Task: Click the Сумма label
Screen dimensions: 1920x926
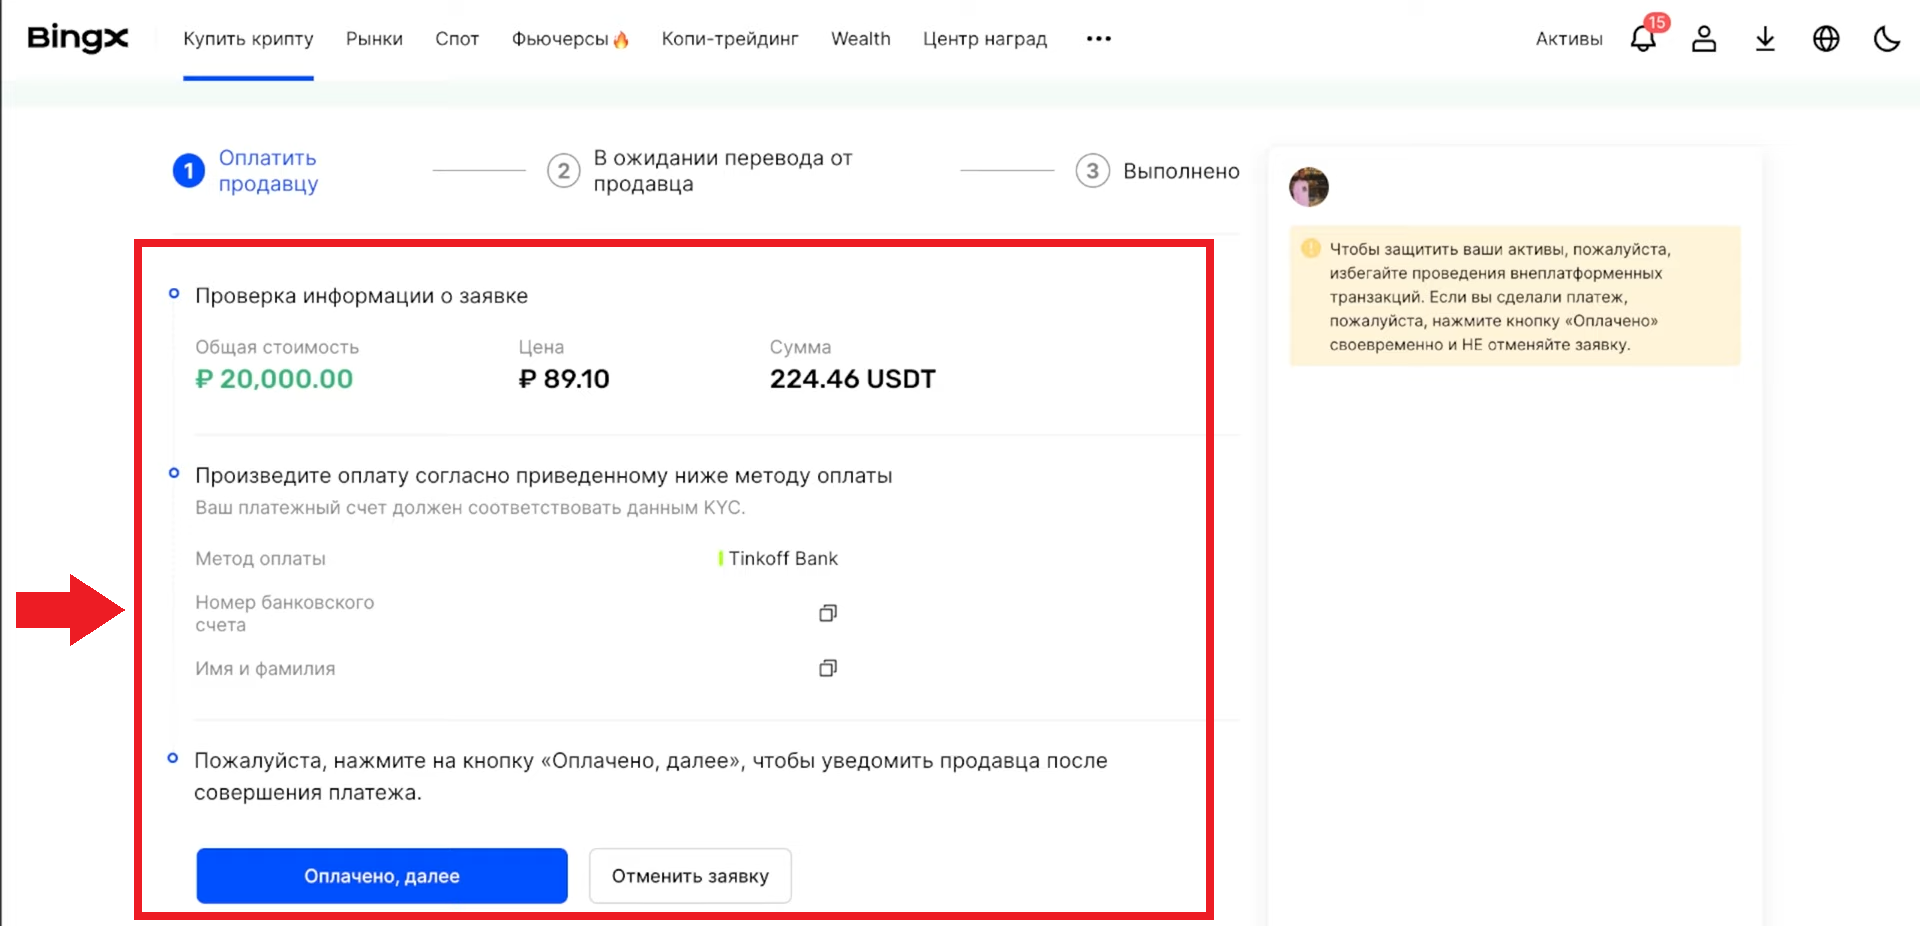Action: pyautogui.click(x=800, y=347)
